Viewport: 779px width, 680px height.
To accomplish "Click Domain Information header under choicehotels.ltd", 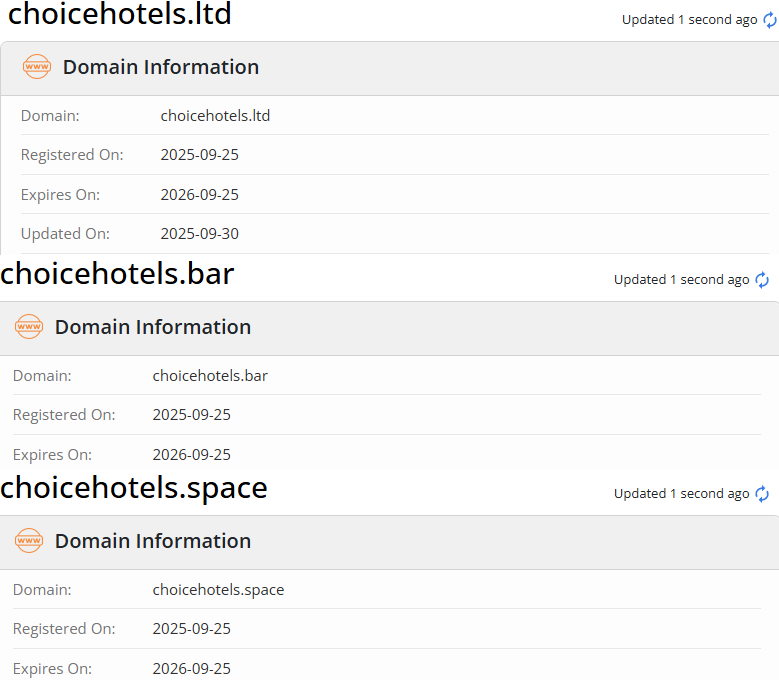I will [x=161, y=67].
